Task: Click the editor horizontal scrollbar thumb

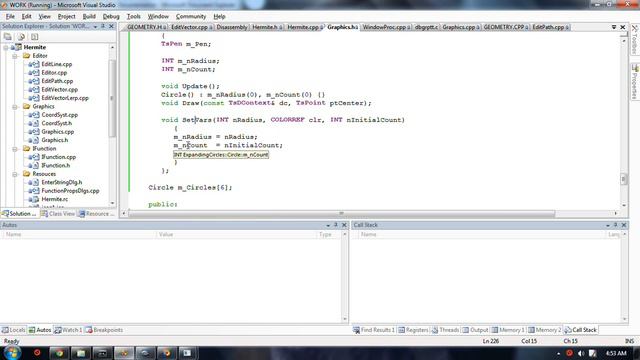Action: click(x=342, y=213)
